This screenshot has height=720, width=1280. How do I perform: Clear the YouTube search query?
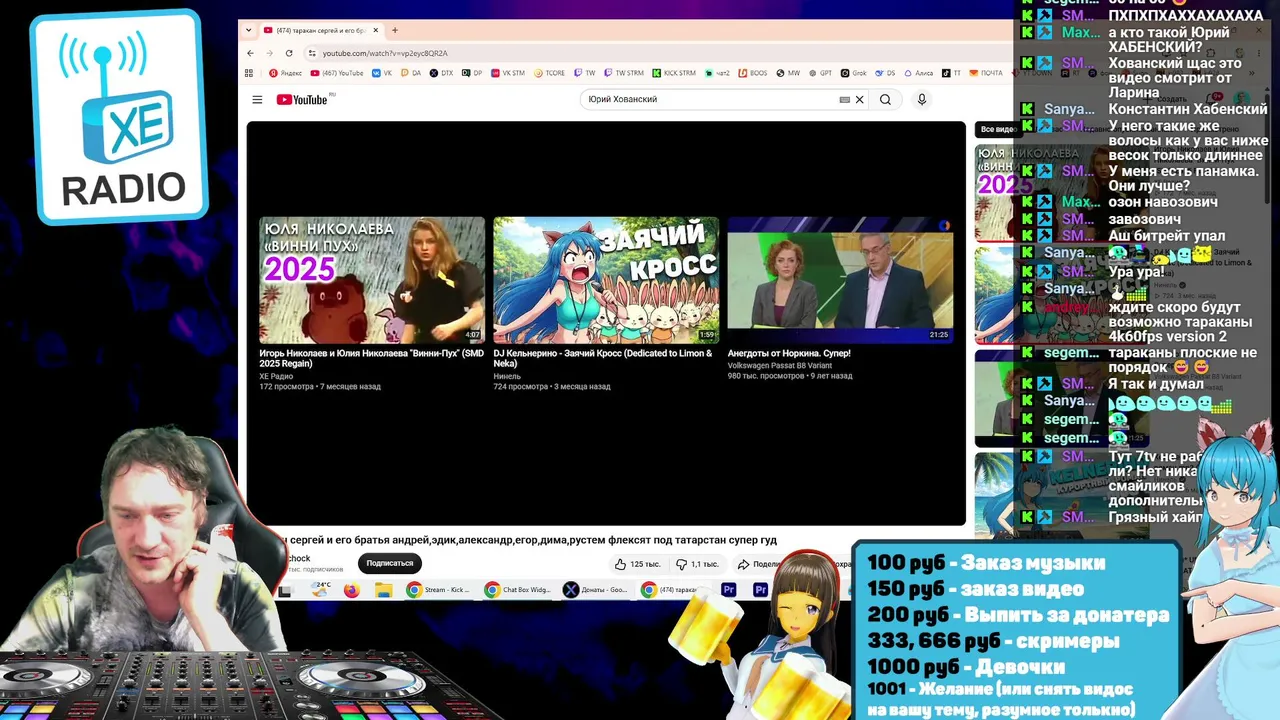point(859,99)
